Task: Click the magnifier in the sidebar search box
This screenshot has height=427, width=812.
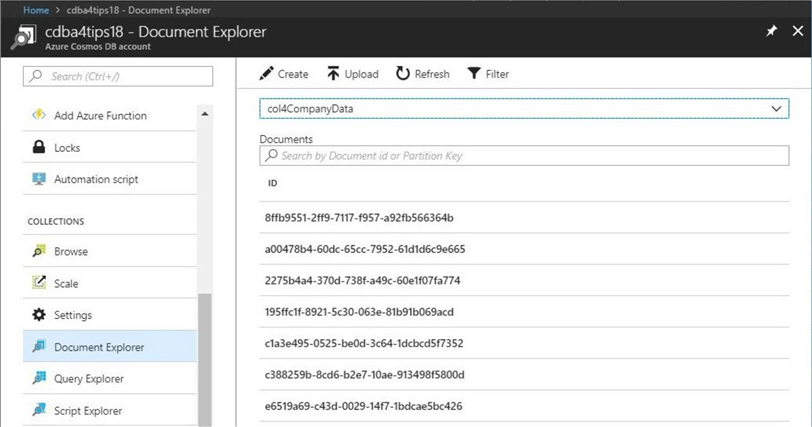Action: pyautogui.click(x=35, y=76)
